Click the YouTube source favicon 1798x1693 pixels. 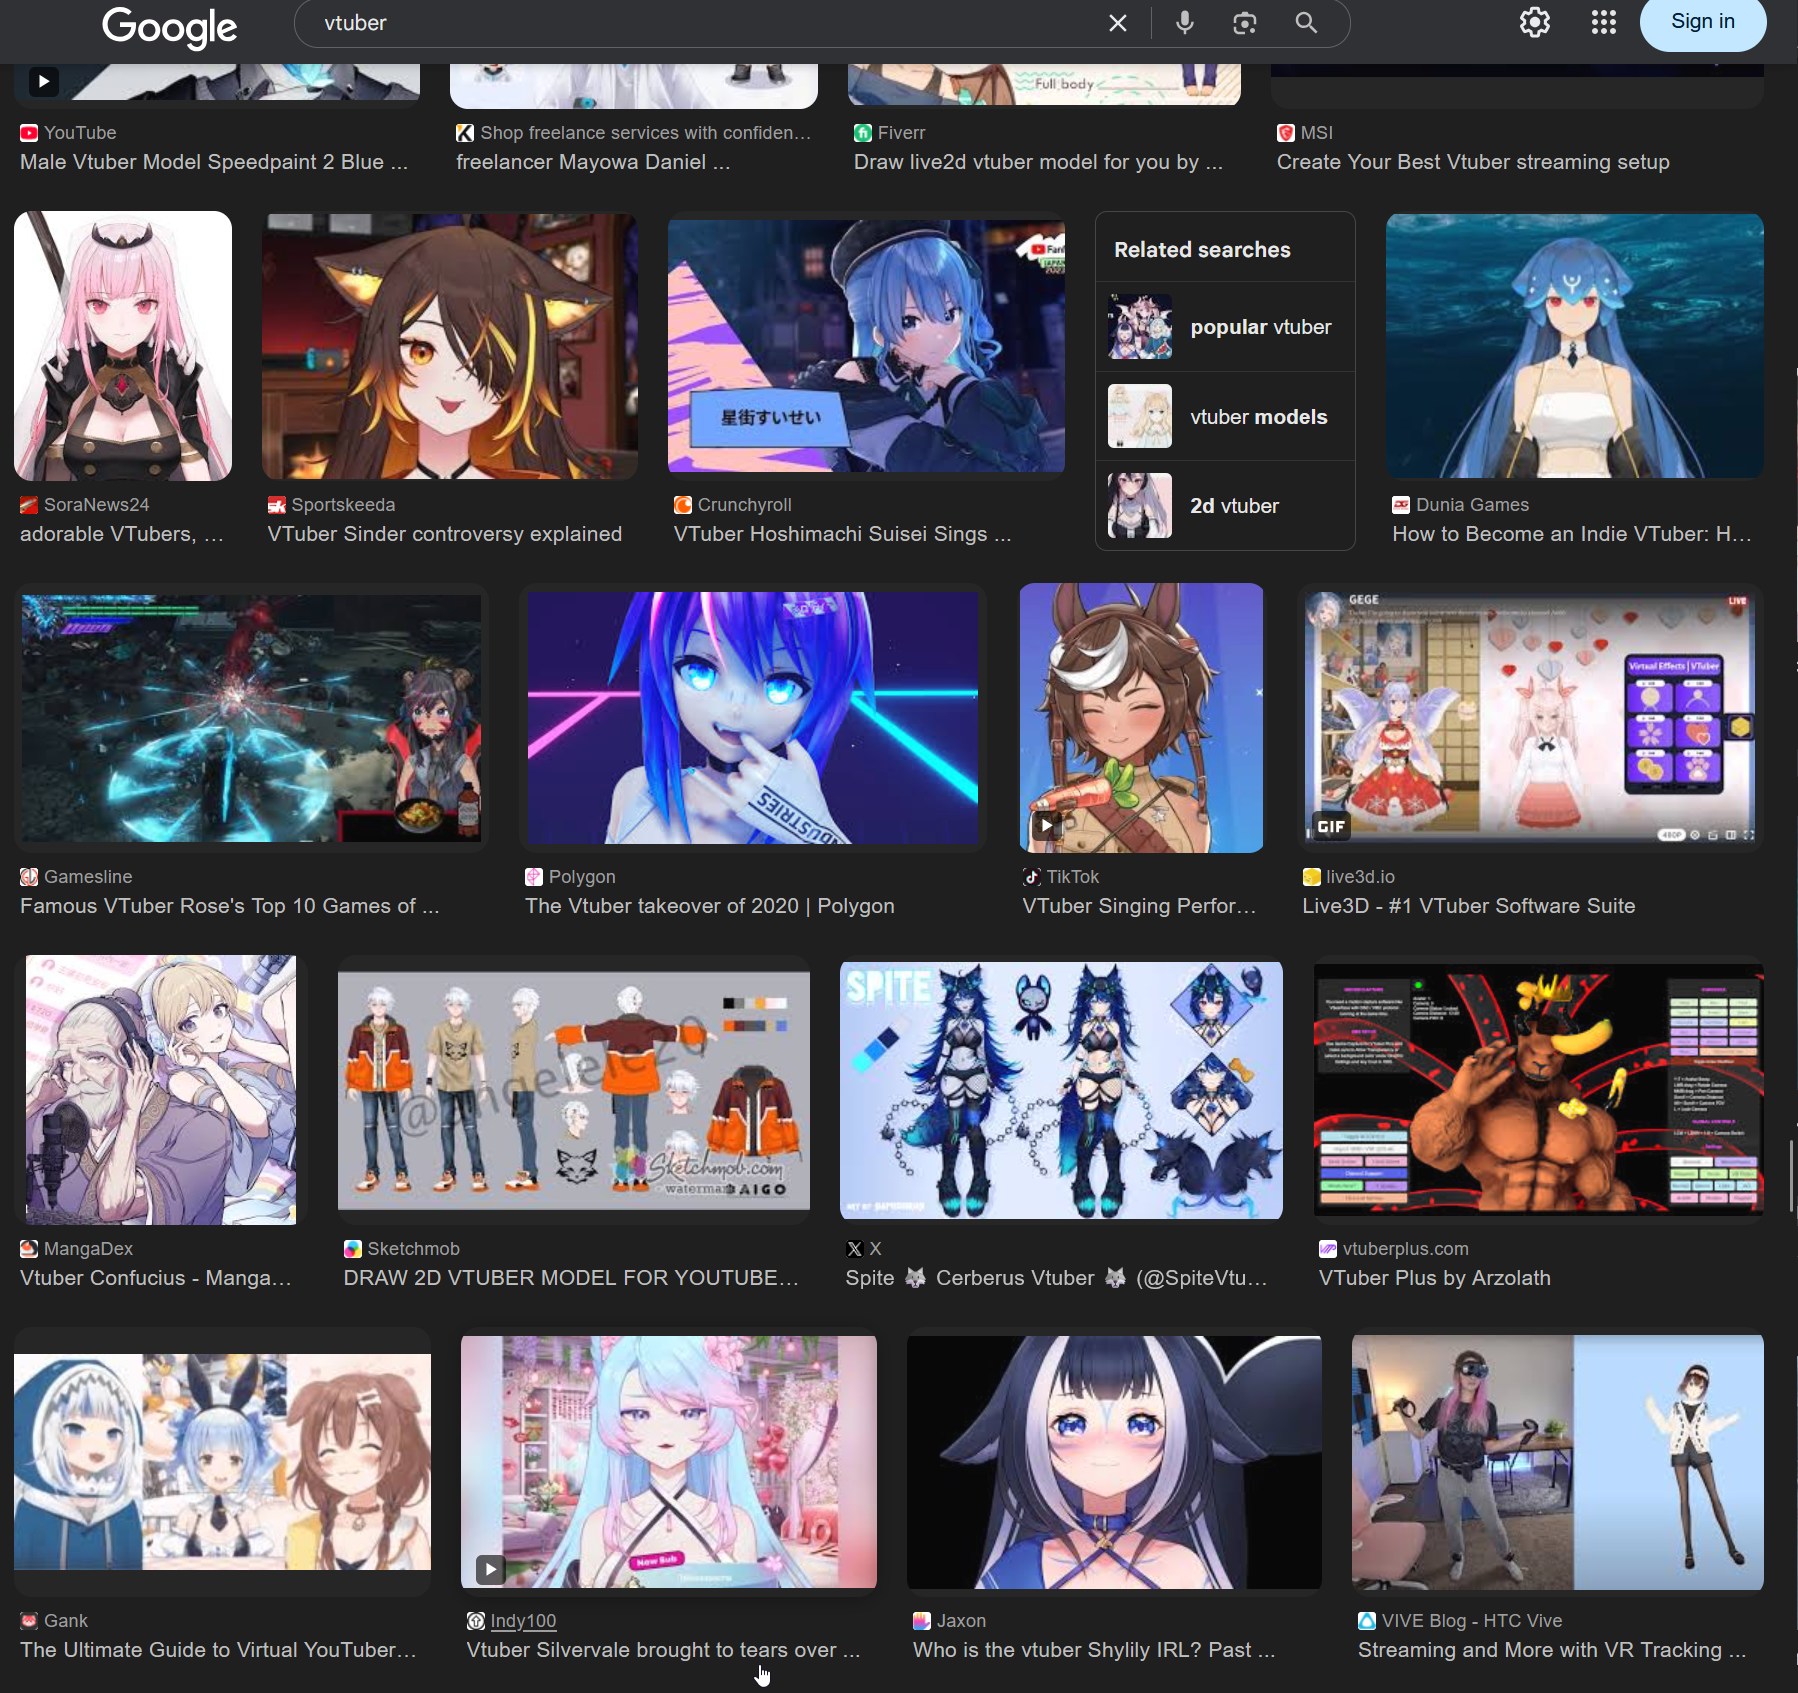(x=29, y=133)
